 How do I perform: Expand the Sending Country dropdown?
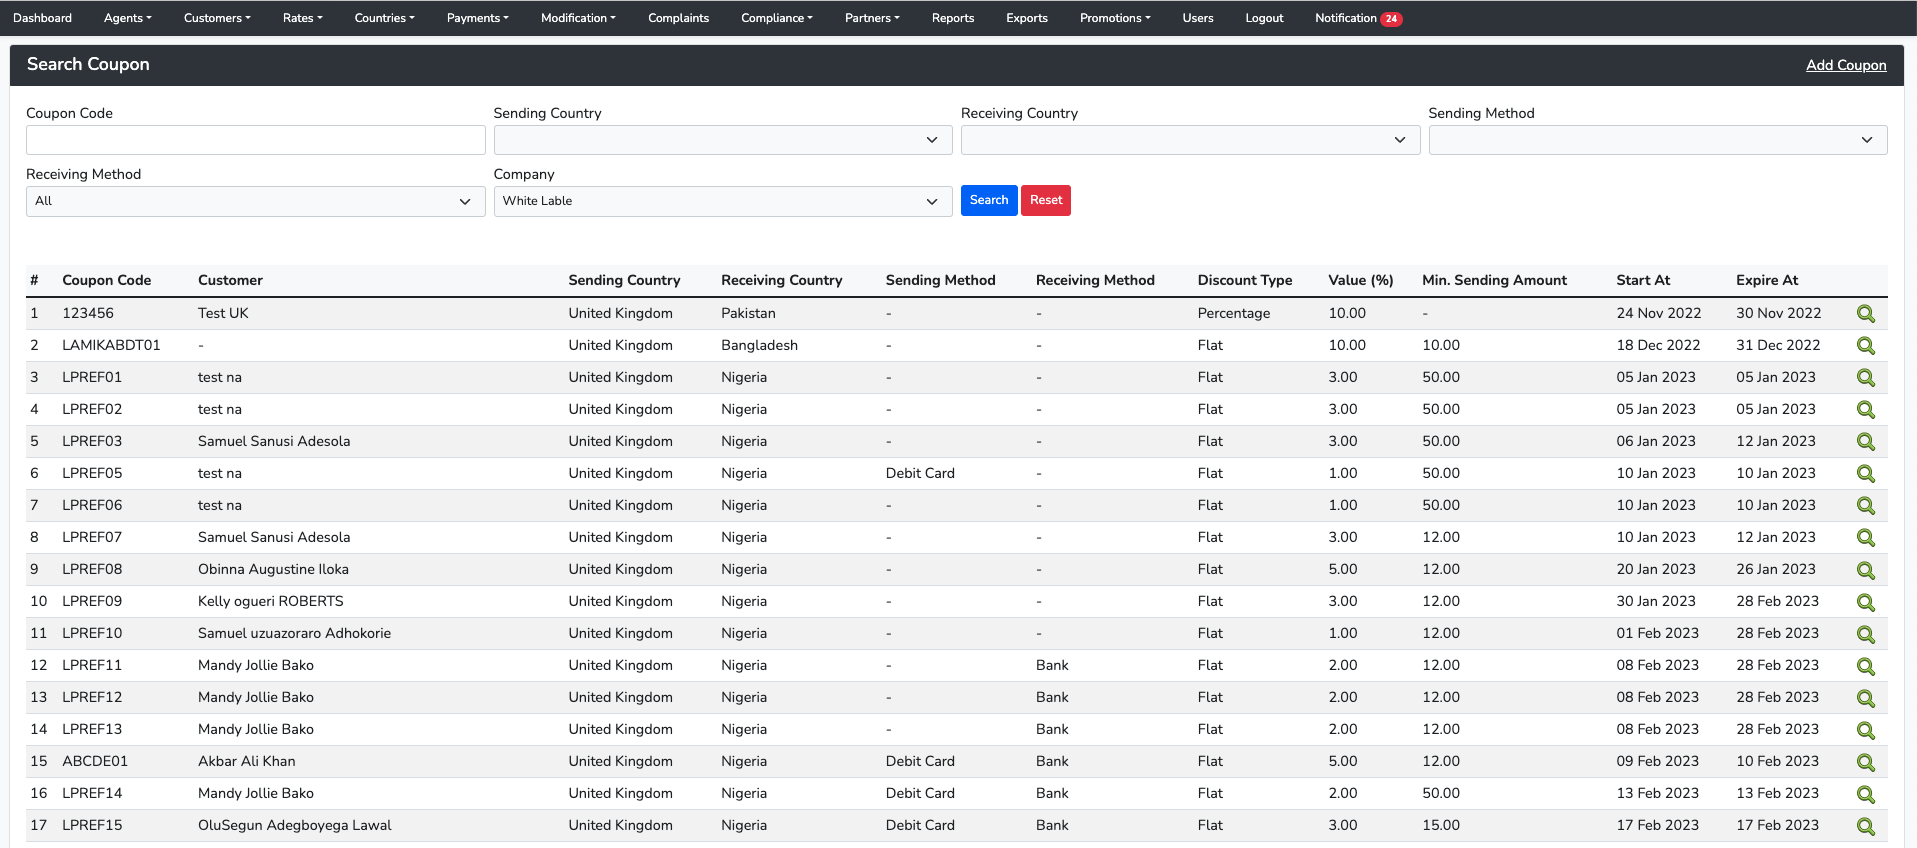[x=722, y=140]
